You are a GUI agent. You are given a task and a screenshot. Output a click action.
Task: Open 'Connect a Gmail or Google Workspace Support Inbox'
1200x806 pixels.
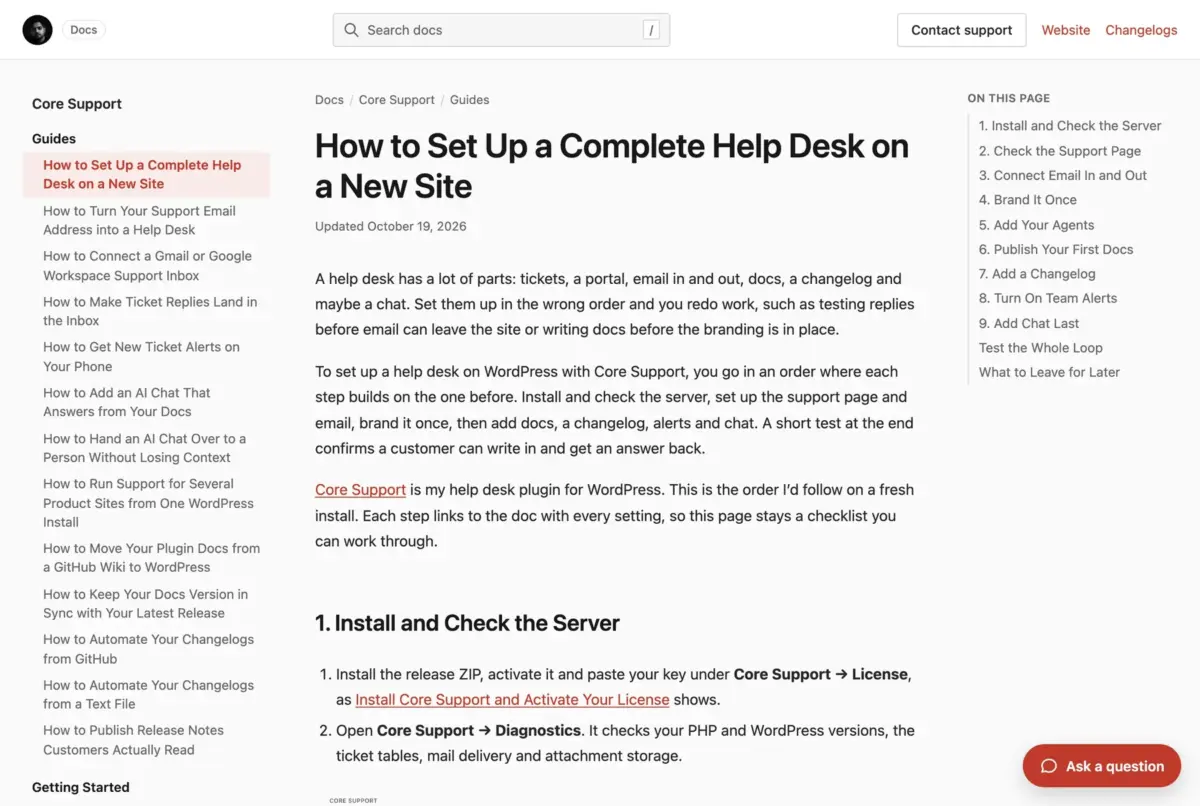tap(146, 266)
